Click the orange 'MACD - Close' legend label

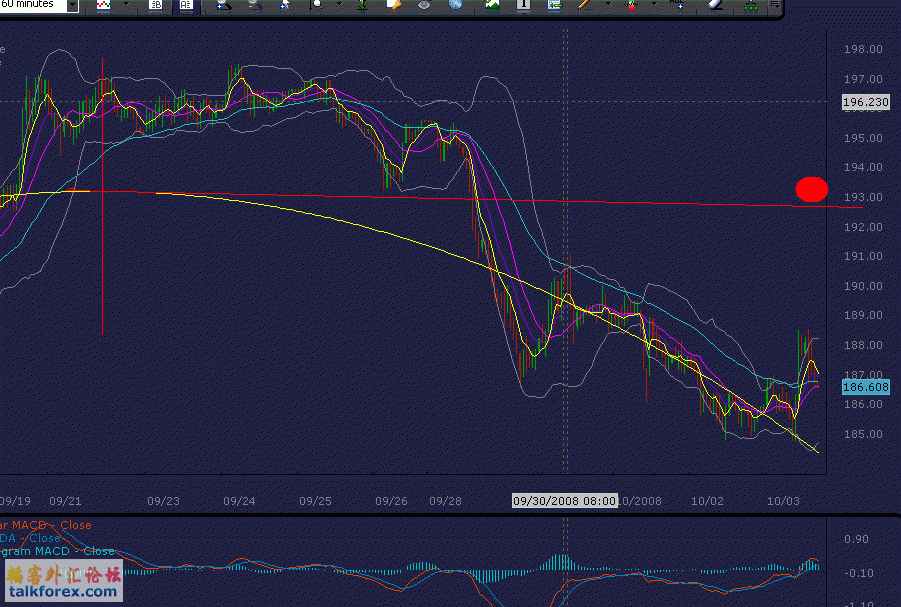click(45, 525)
